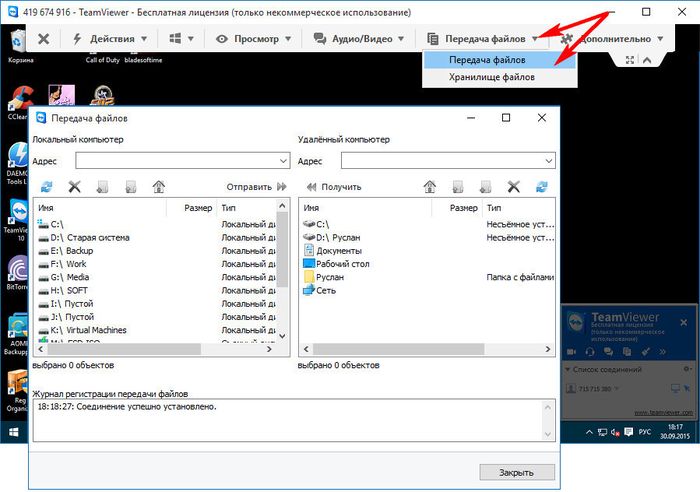700x492 pixels.
Task: Open the Аудио/Видео toolbar menu
Action: [358, 39]
